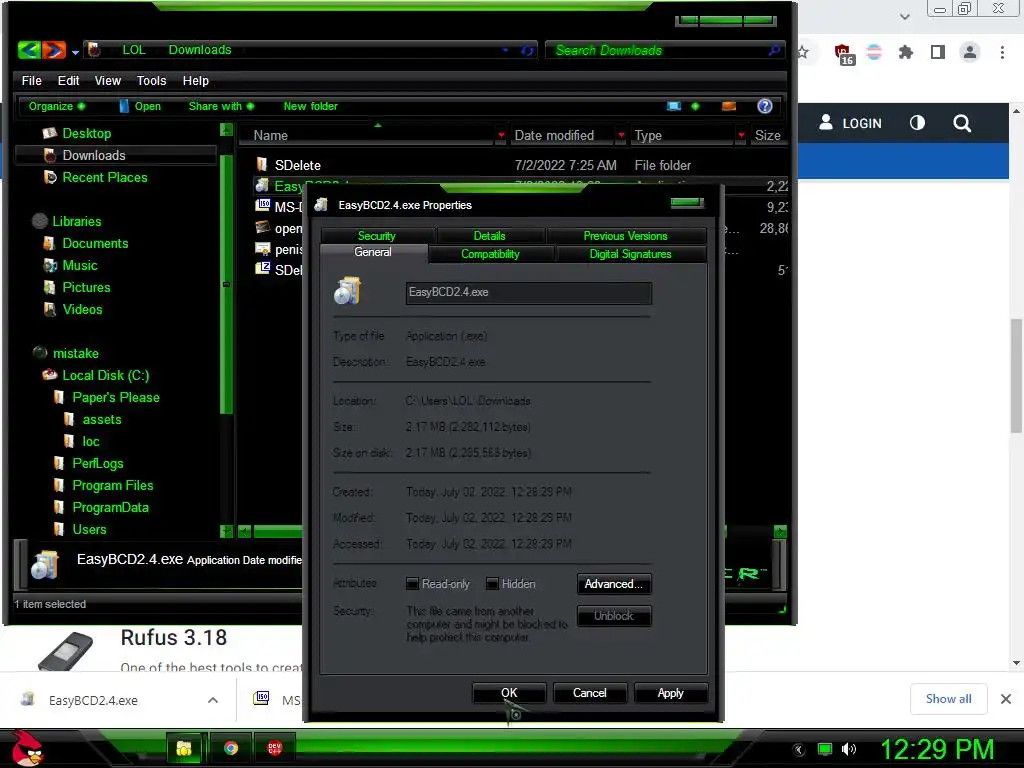
Task: Open the Documents library
Action: click(x=95, y=244)
